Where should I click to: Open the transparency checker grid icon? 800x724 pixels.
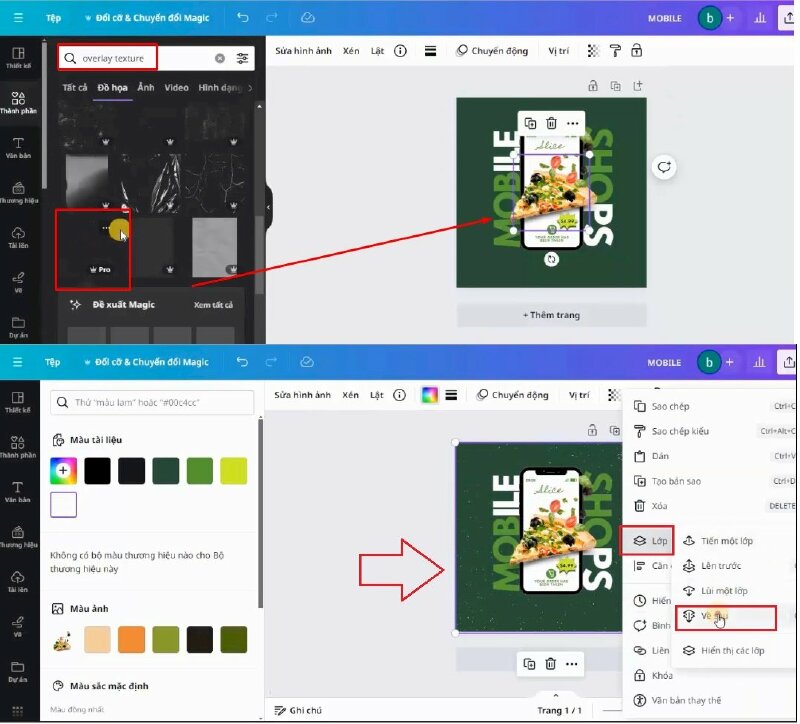592,50
